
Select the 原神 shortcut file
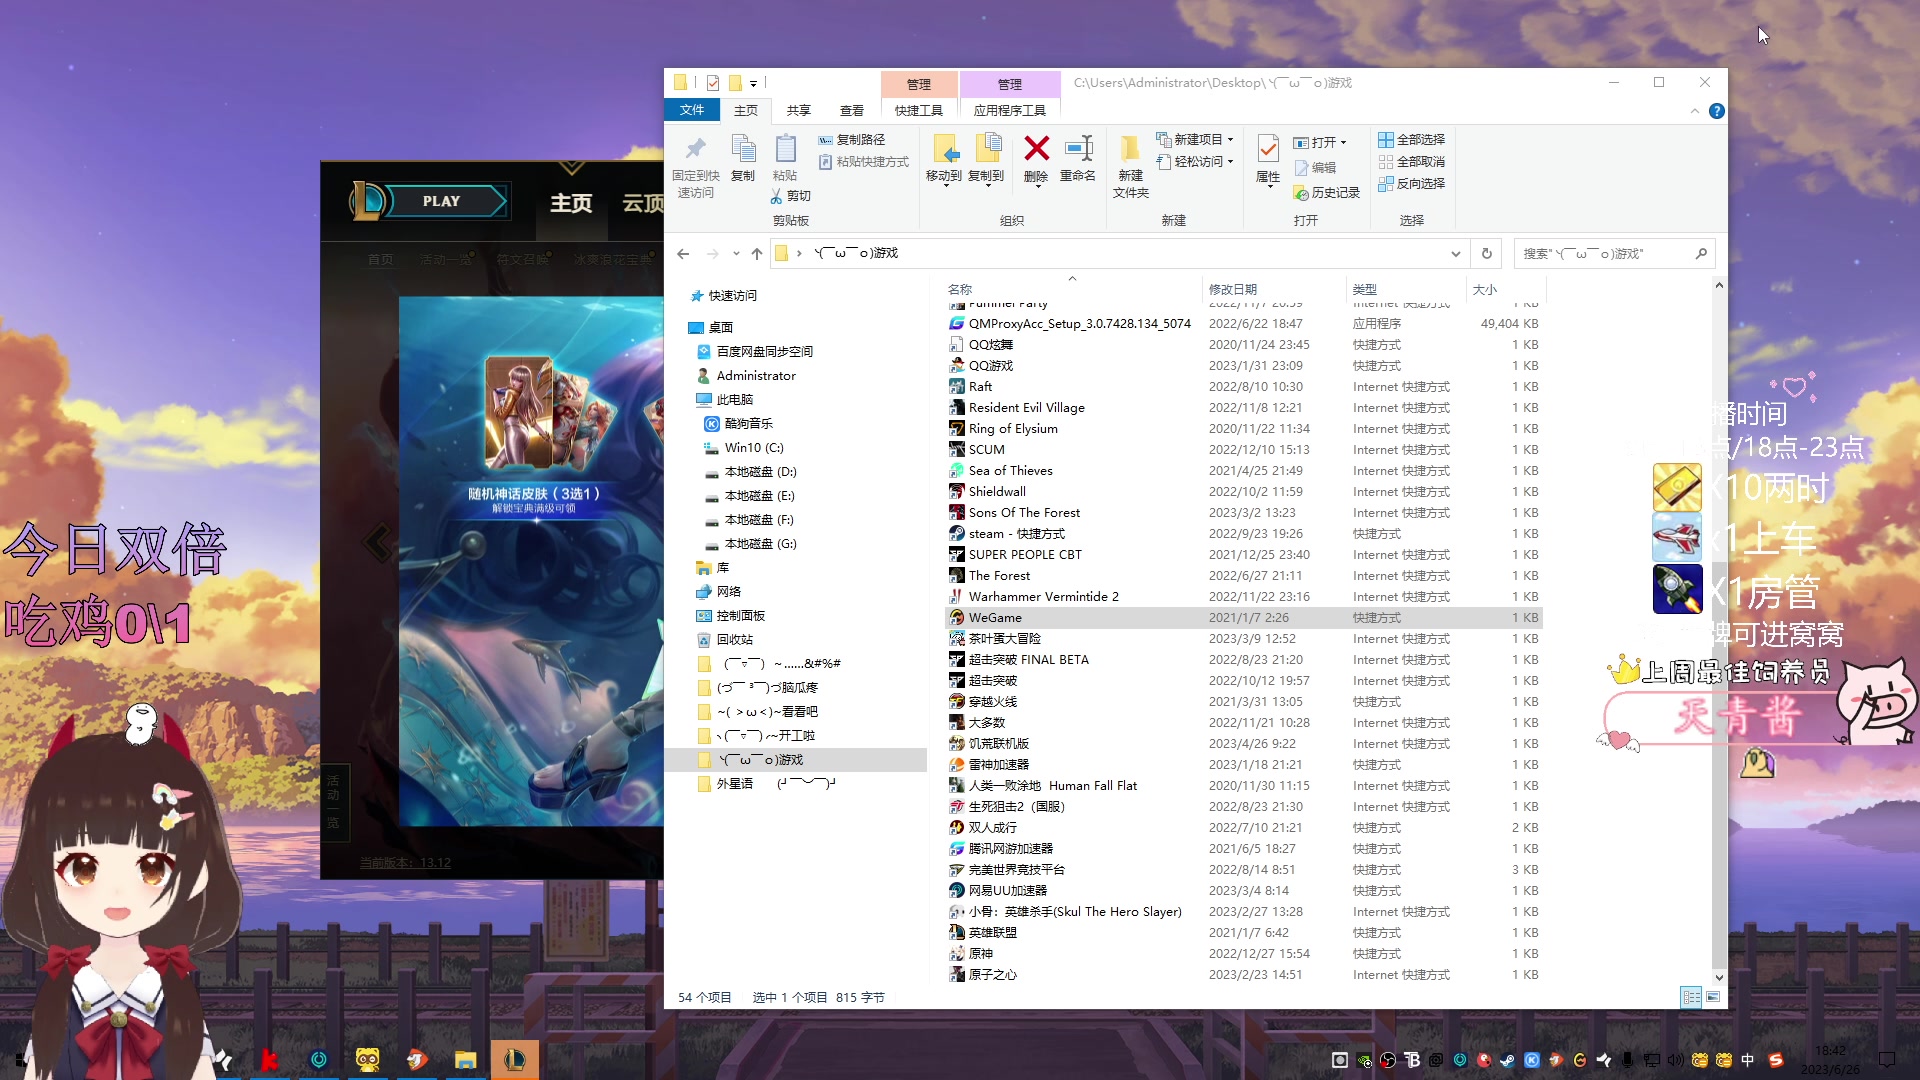click(1243, 954)
